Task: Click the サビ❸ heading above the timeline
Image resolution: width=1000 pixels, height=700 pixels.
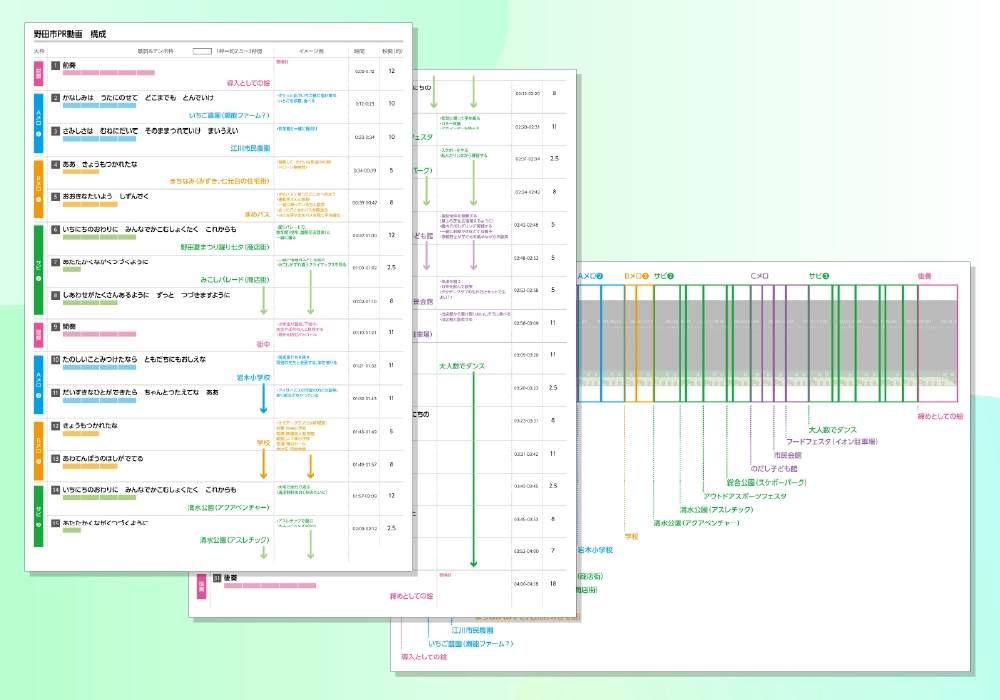Action: point(819,275)
